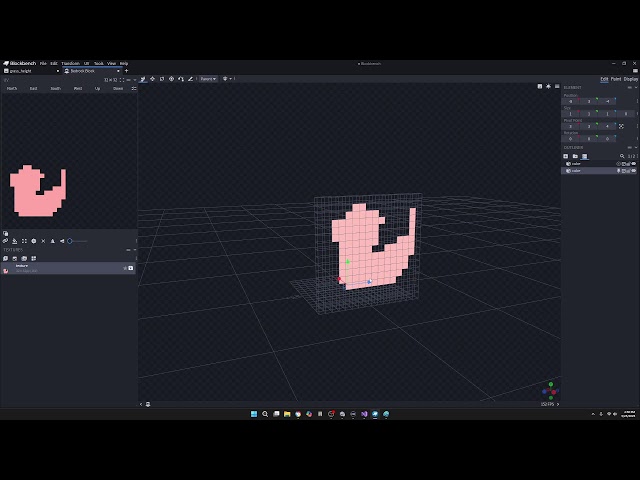
Task: Open the Help menu
Action: [124, 64]
